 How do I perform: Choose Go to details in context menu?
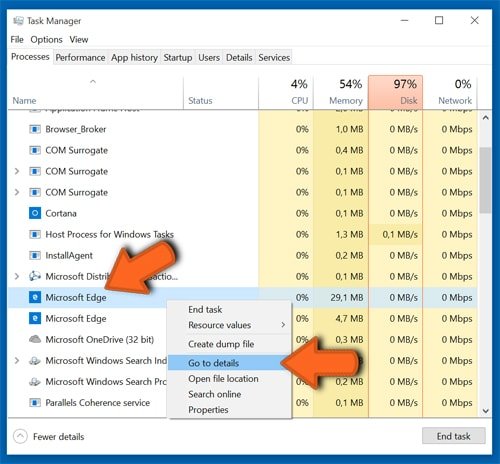tap(229, 363)
